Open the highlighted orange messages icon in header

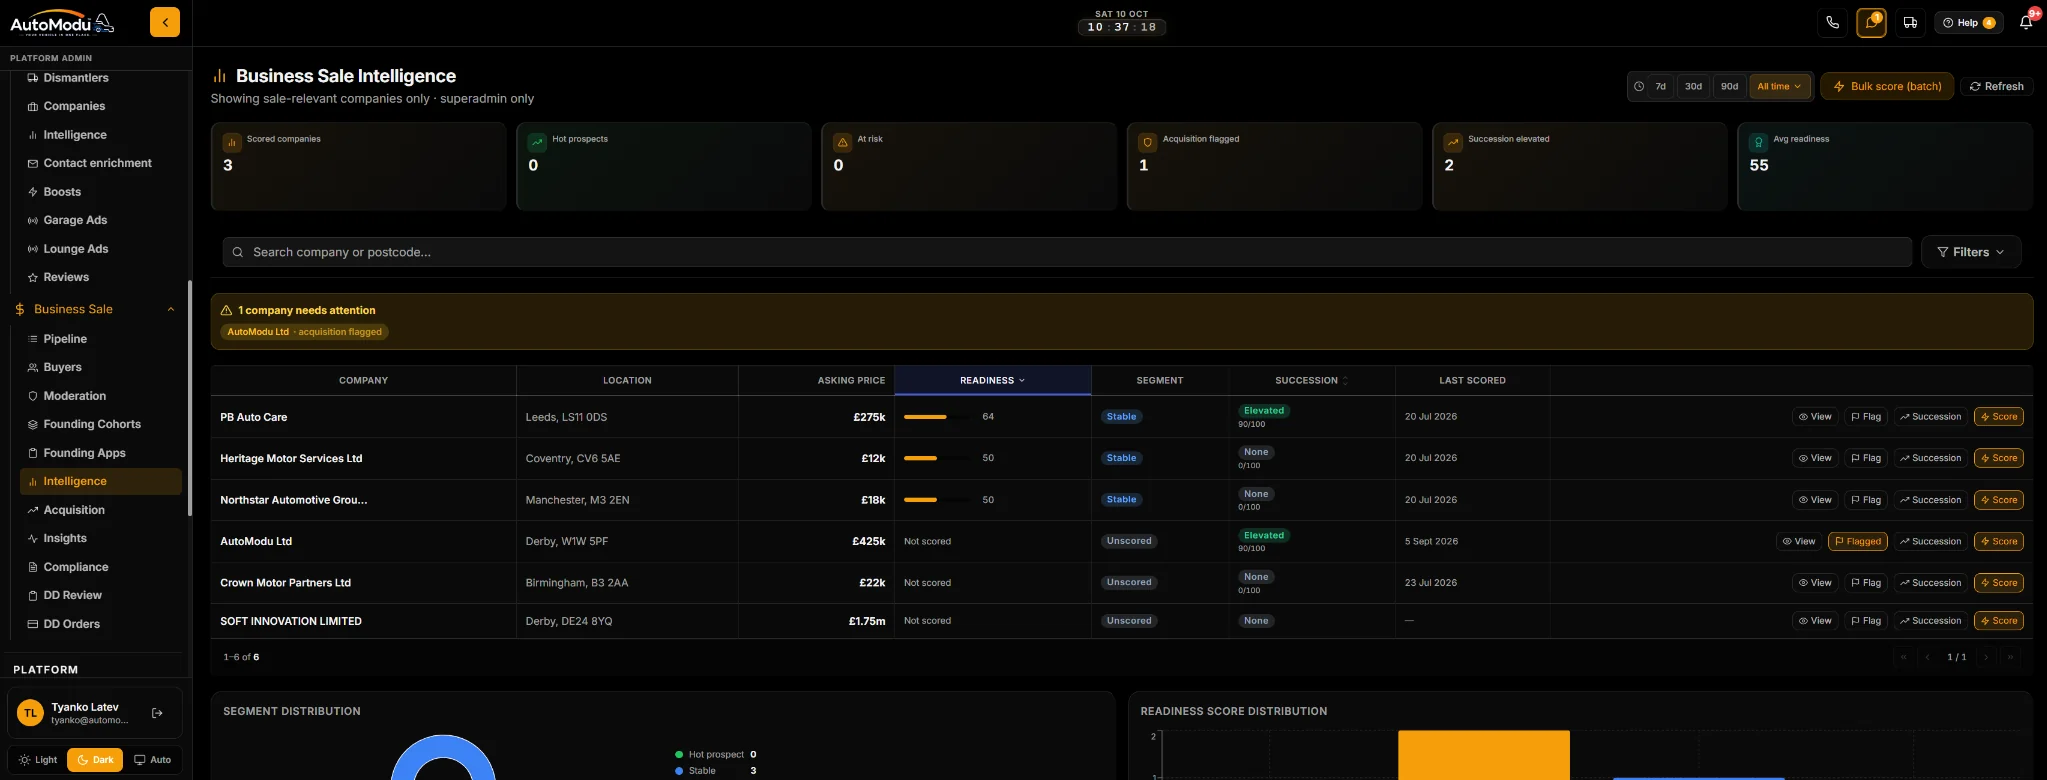1871,22
